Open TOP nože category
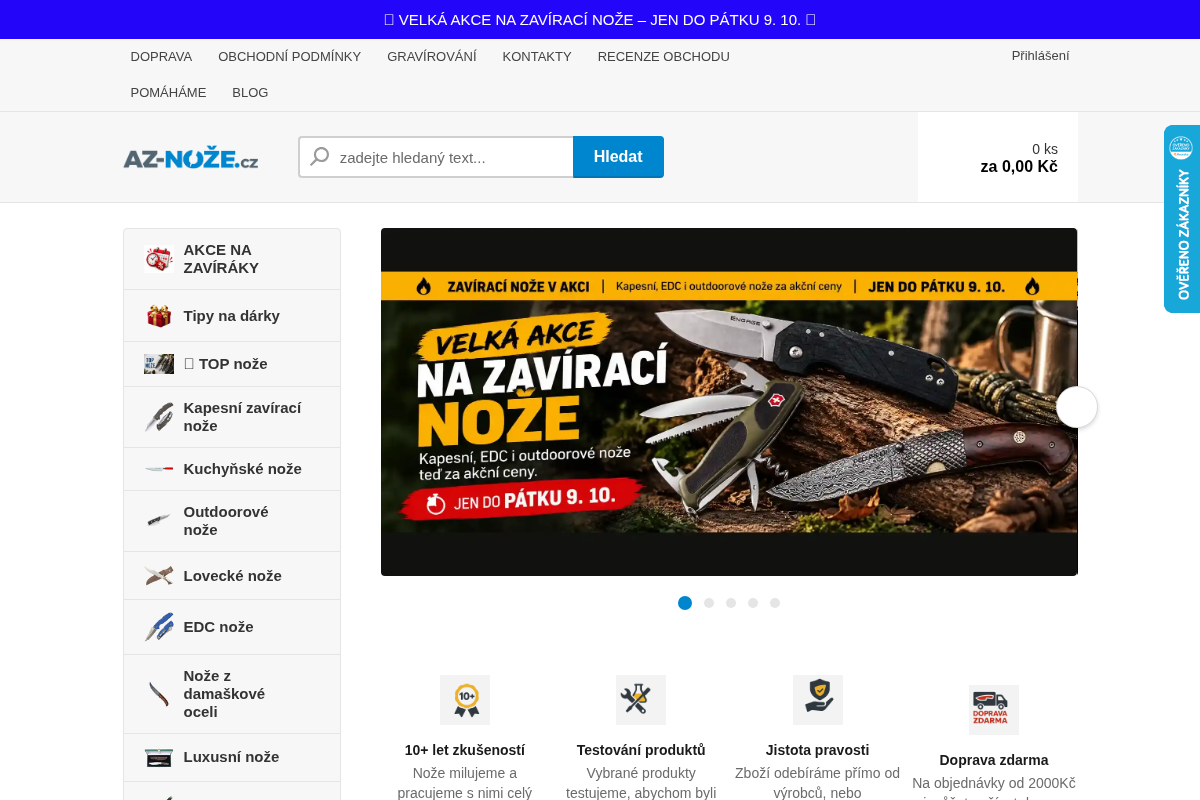Viewport: 1200px width, 800px height. tap(232, 364)
